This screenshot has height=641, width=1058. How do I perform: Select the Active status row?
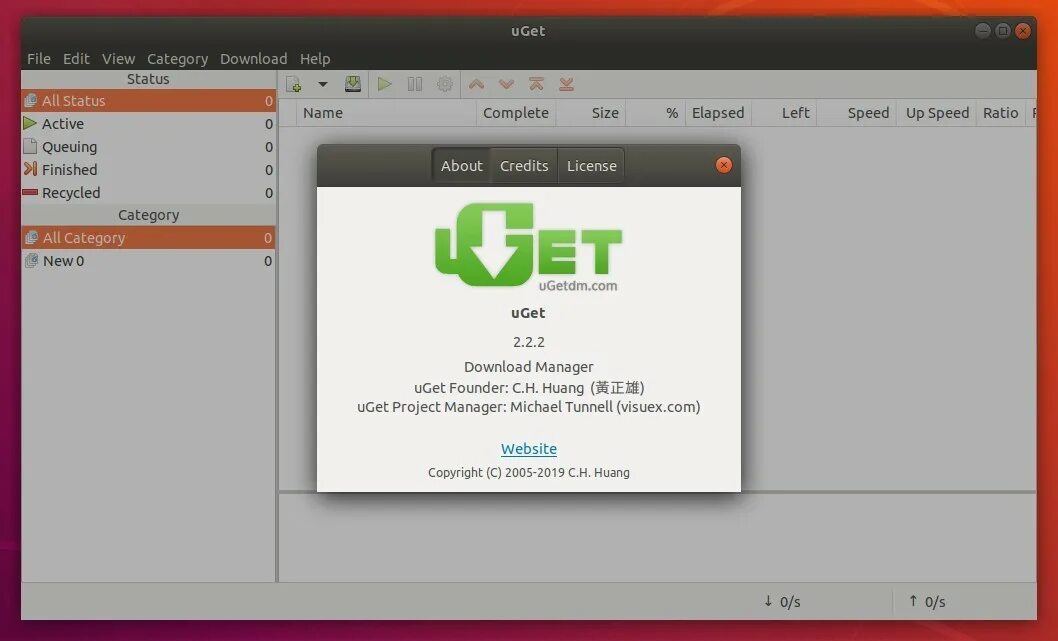click(148, 123)
